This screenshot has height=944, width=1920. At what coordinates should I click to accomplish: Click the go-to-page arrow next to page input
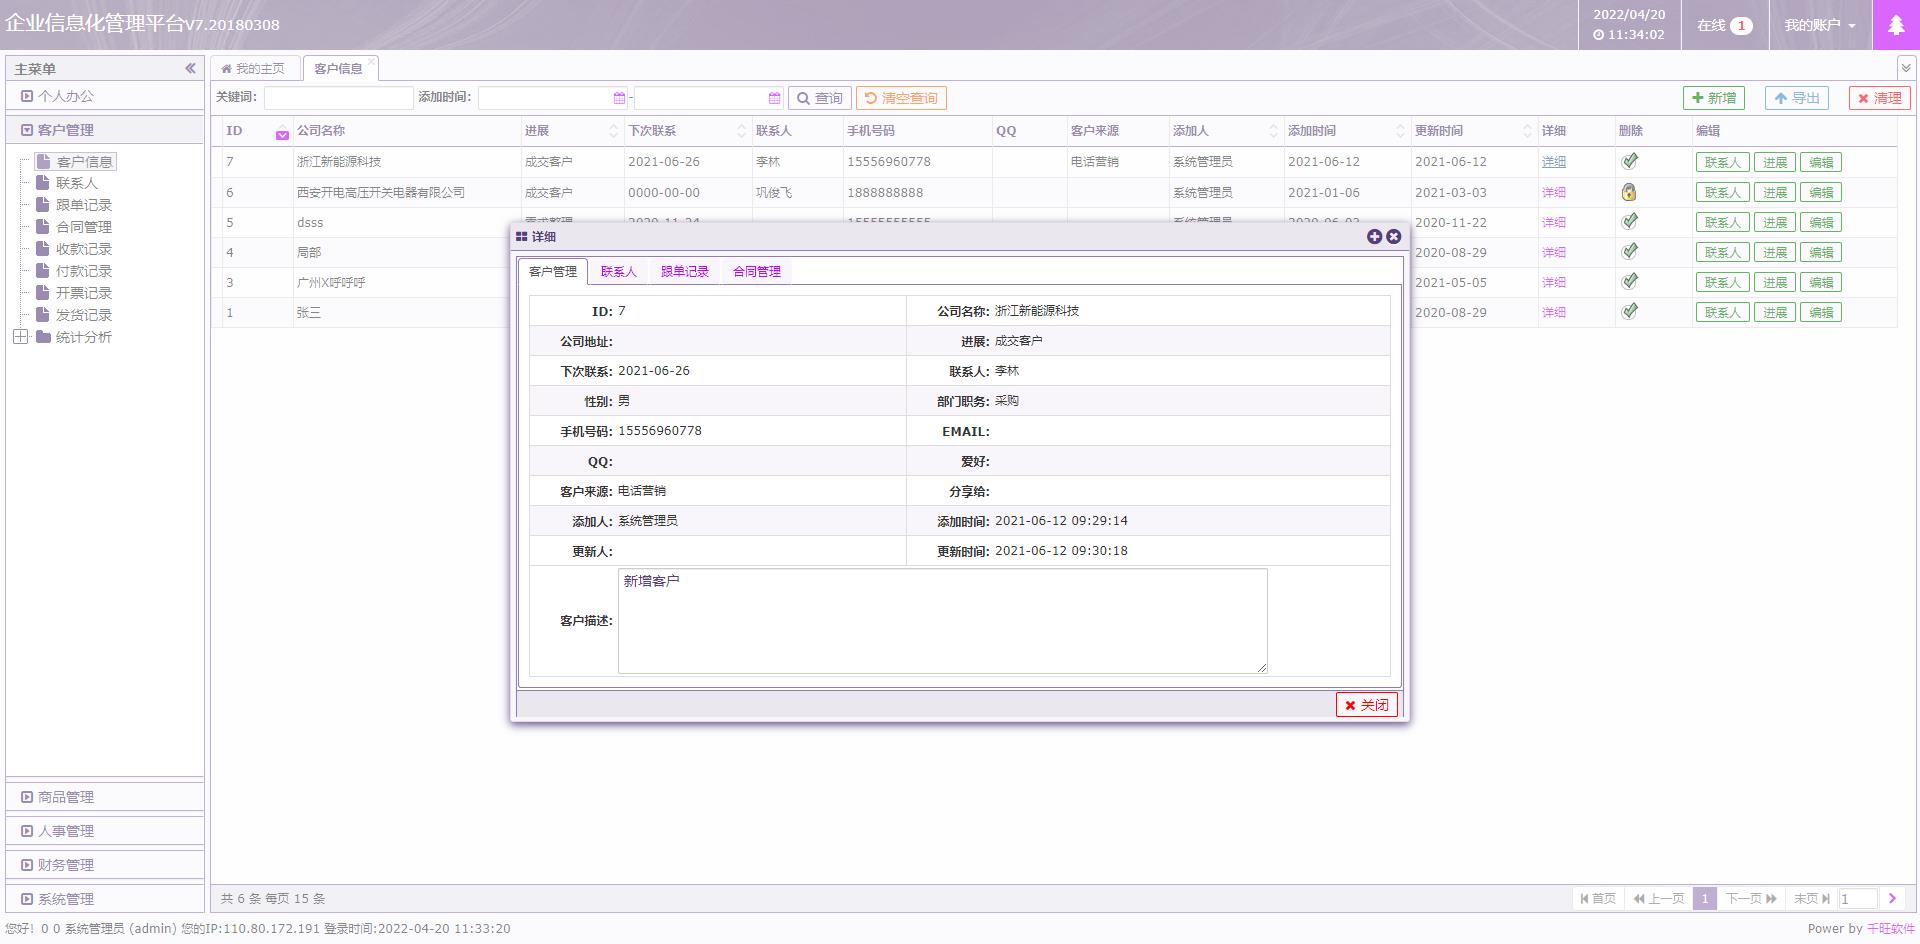[1892, 899]
